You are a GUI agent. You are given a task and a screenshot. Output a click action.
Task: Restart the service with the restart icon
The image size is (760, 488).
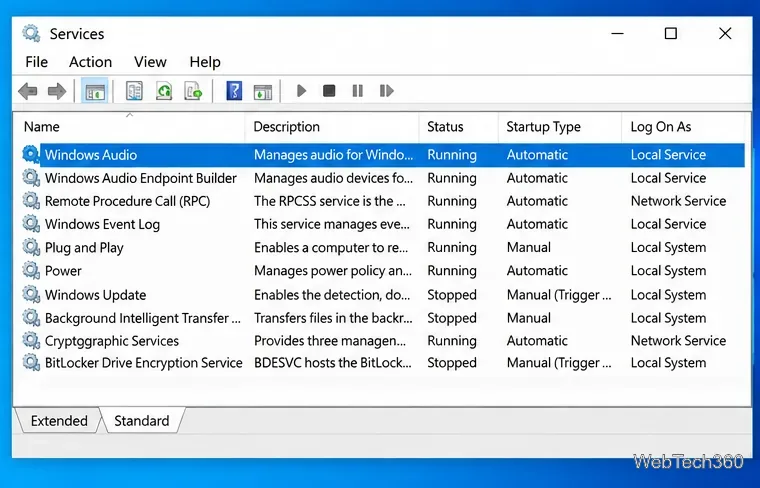[386, 91]
